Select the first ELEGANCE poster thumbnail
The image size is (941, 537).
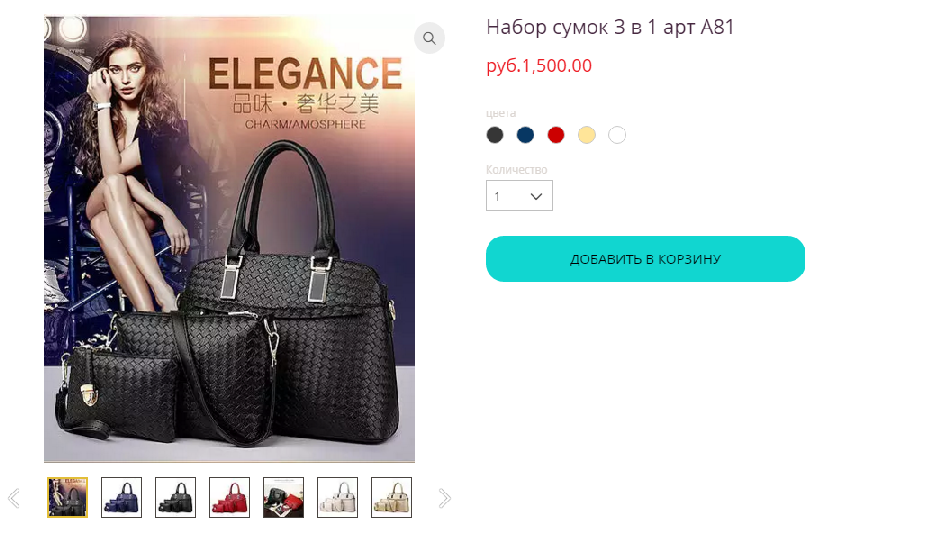[68, 497]
